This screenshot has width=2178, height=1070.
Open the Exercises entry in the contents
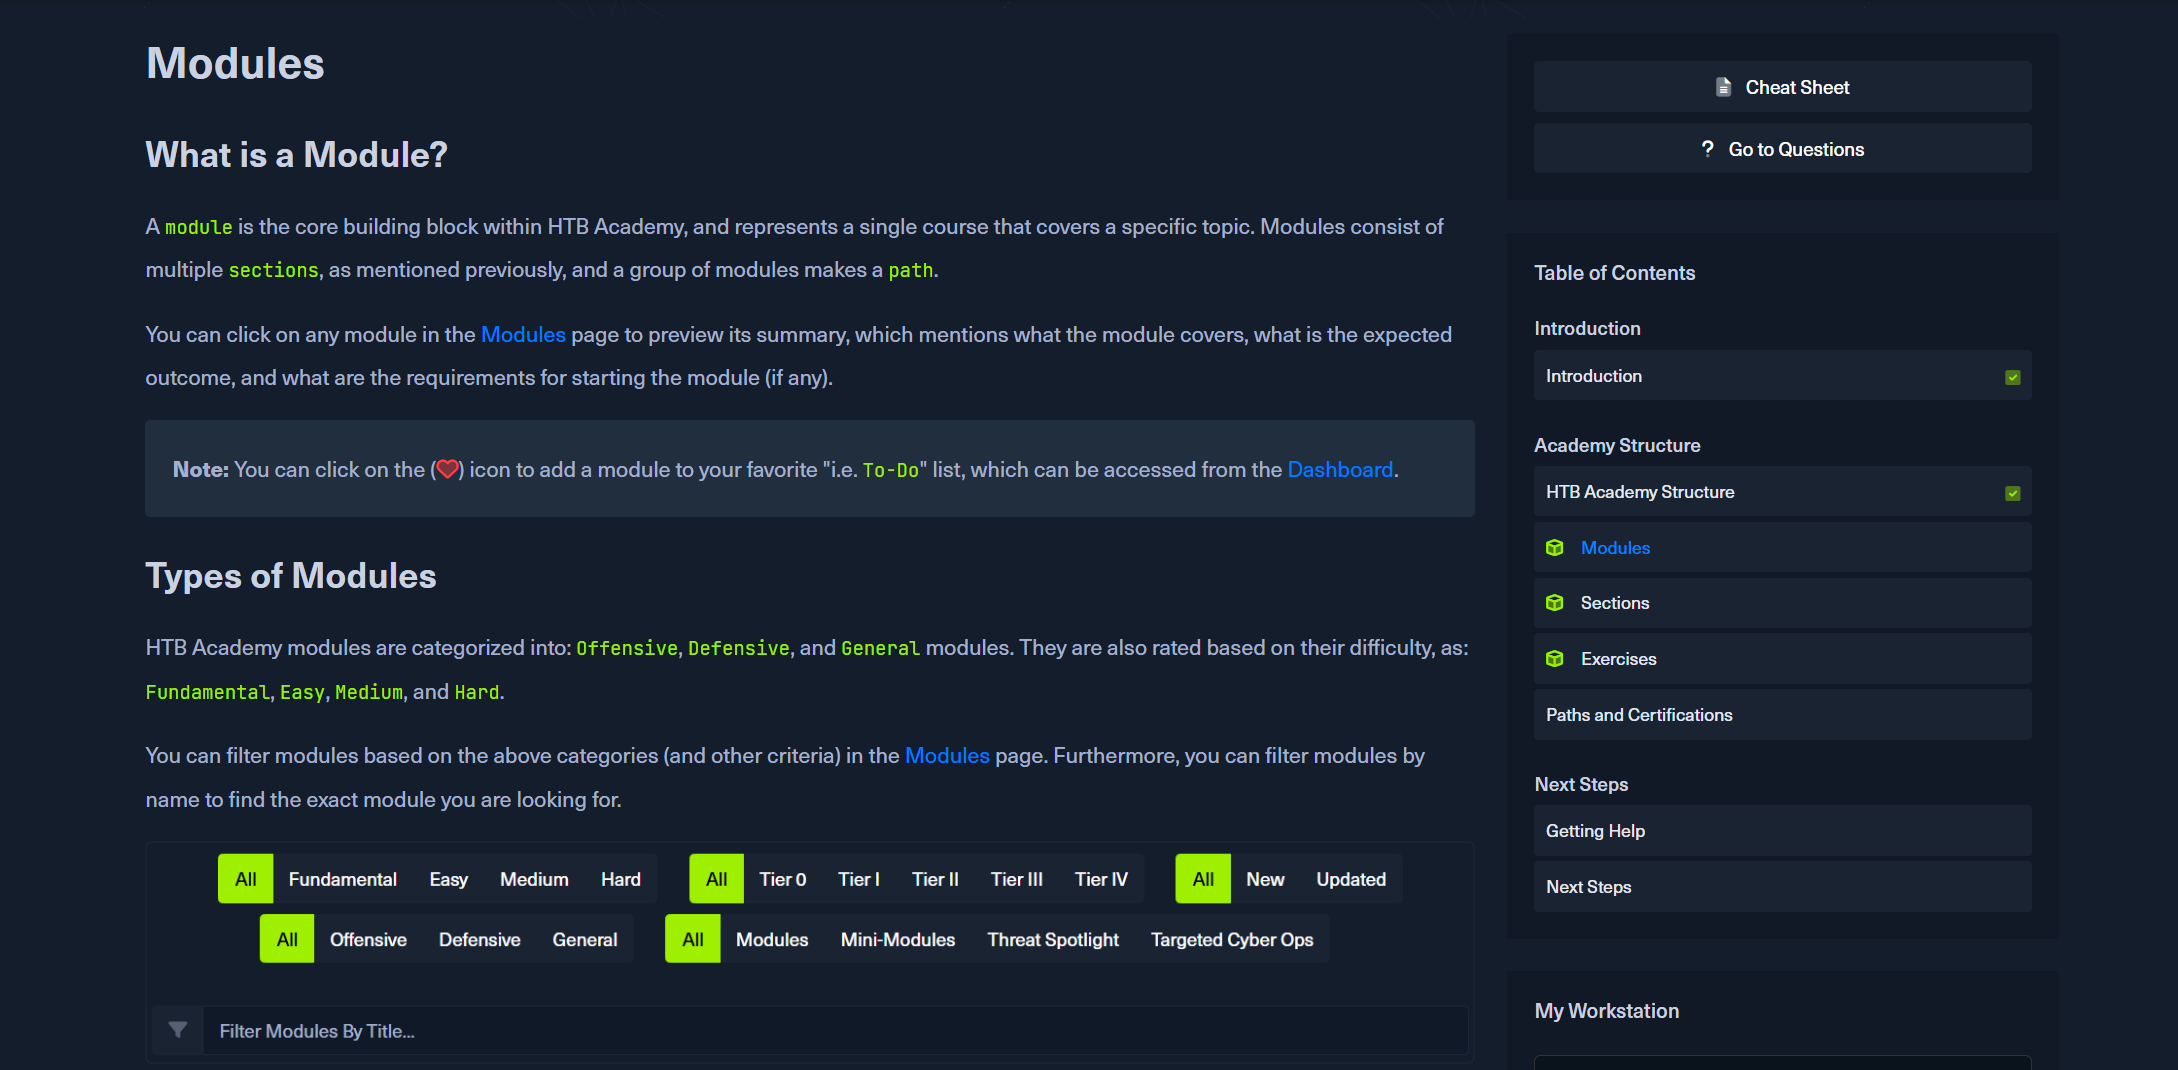[x=1782, y=659]
